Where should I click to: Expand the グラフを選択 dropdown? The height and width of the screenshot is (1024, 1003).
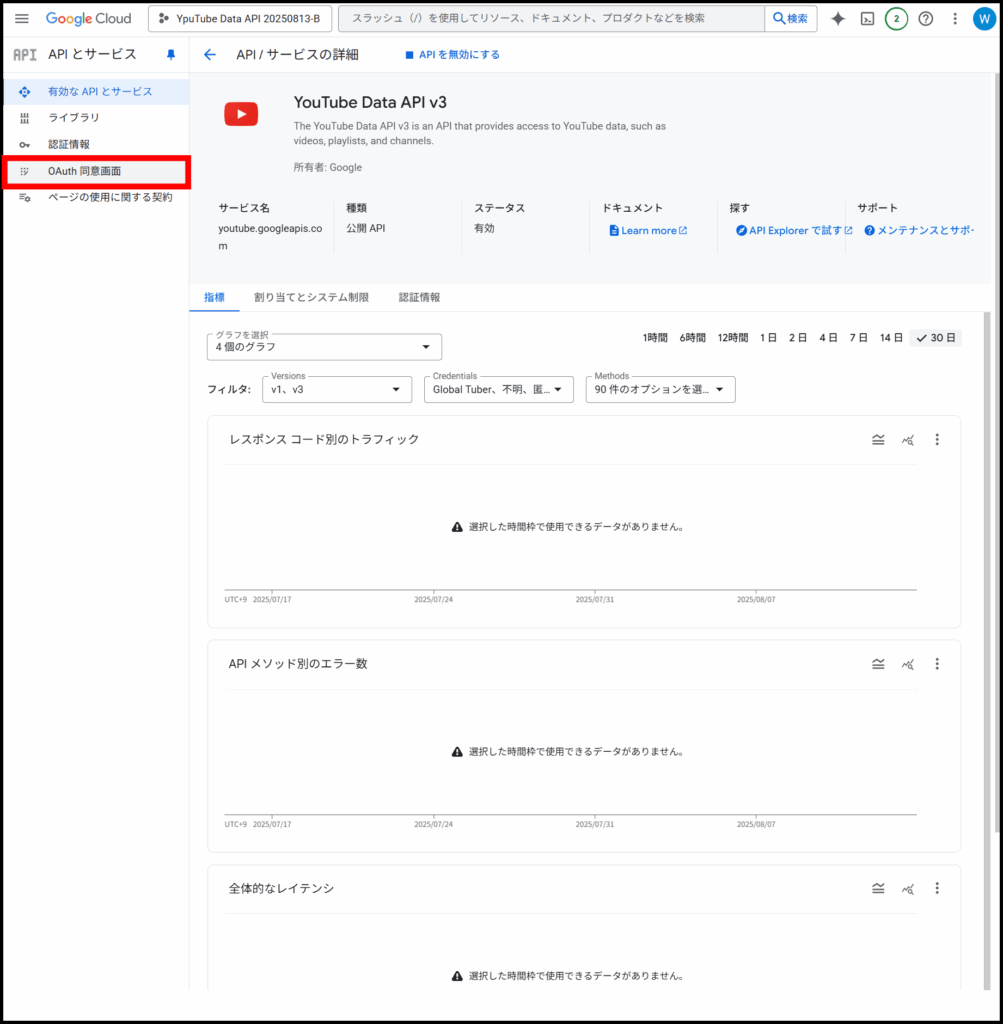pyautogui.click(x=324, y=347)
